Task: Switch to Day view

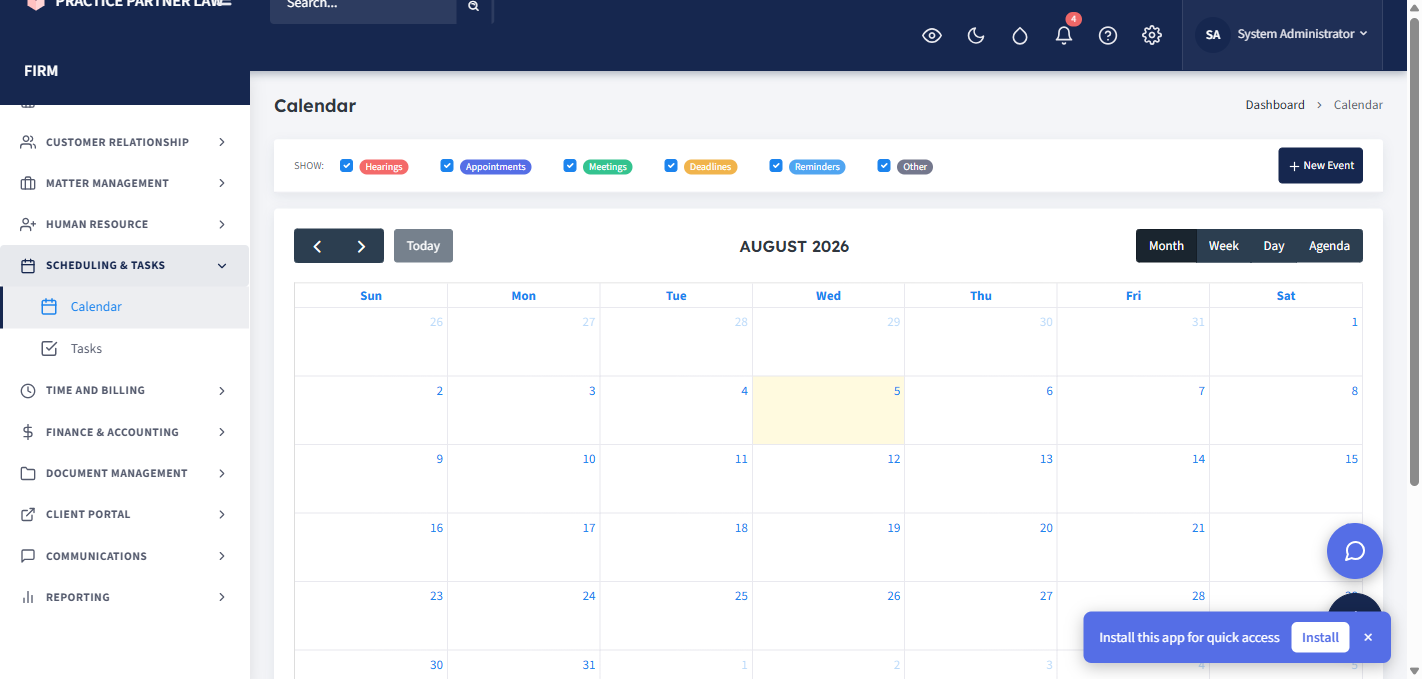Action: tap(1274, 246)
